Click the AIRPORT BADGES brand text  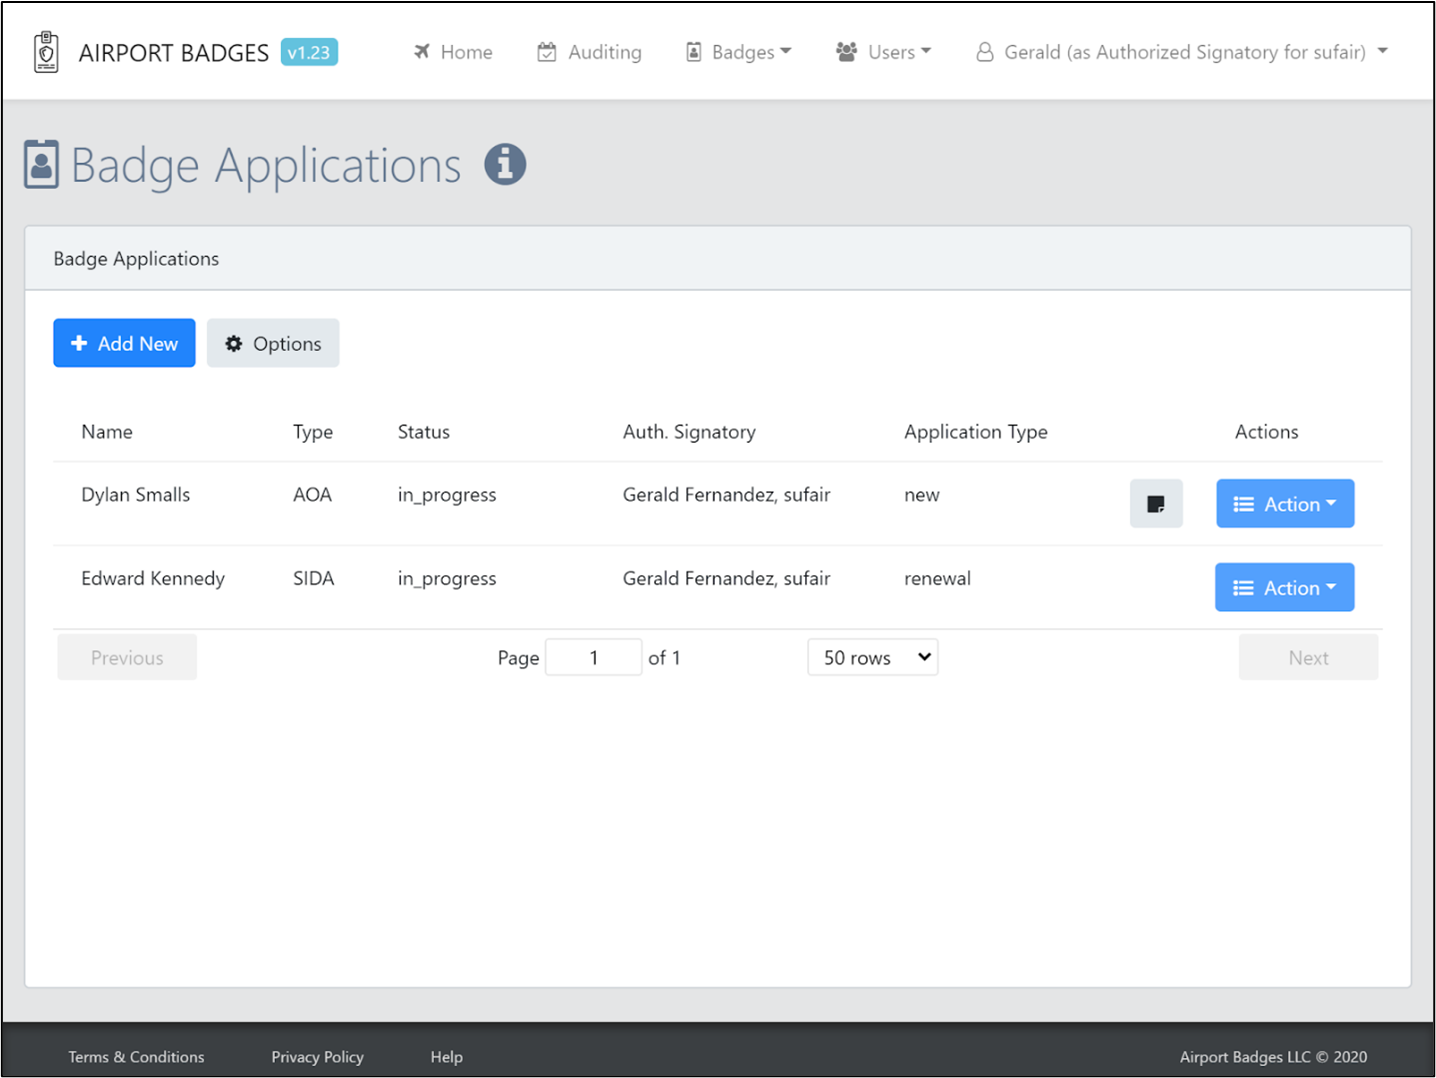pyautogui.click(x=174, y=53)
